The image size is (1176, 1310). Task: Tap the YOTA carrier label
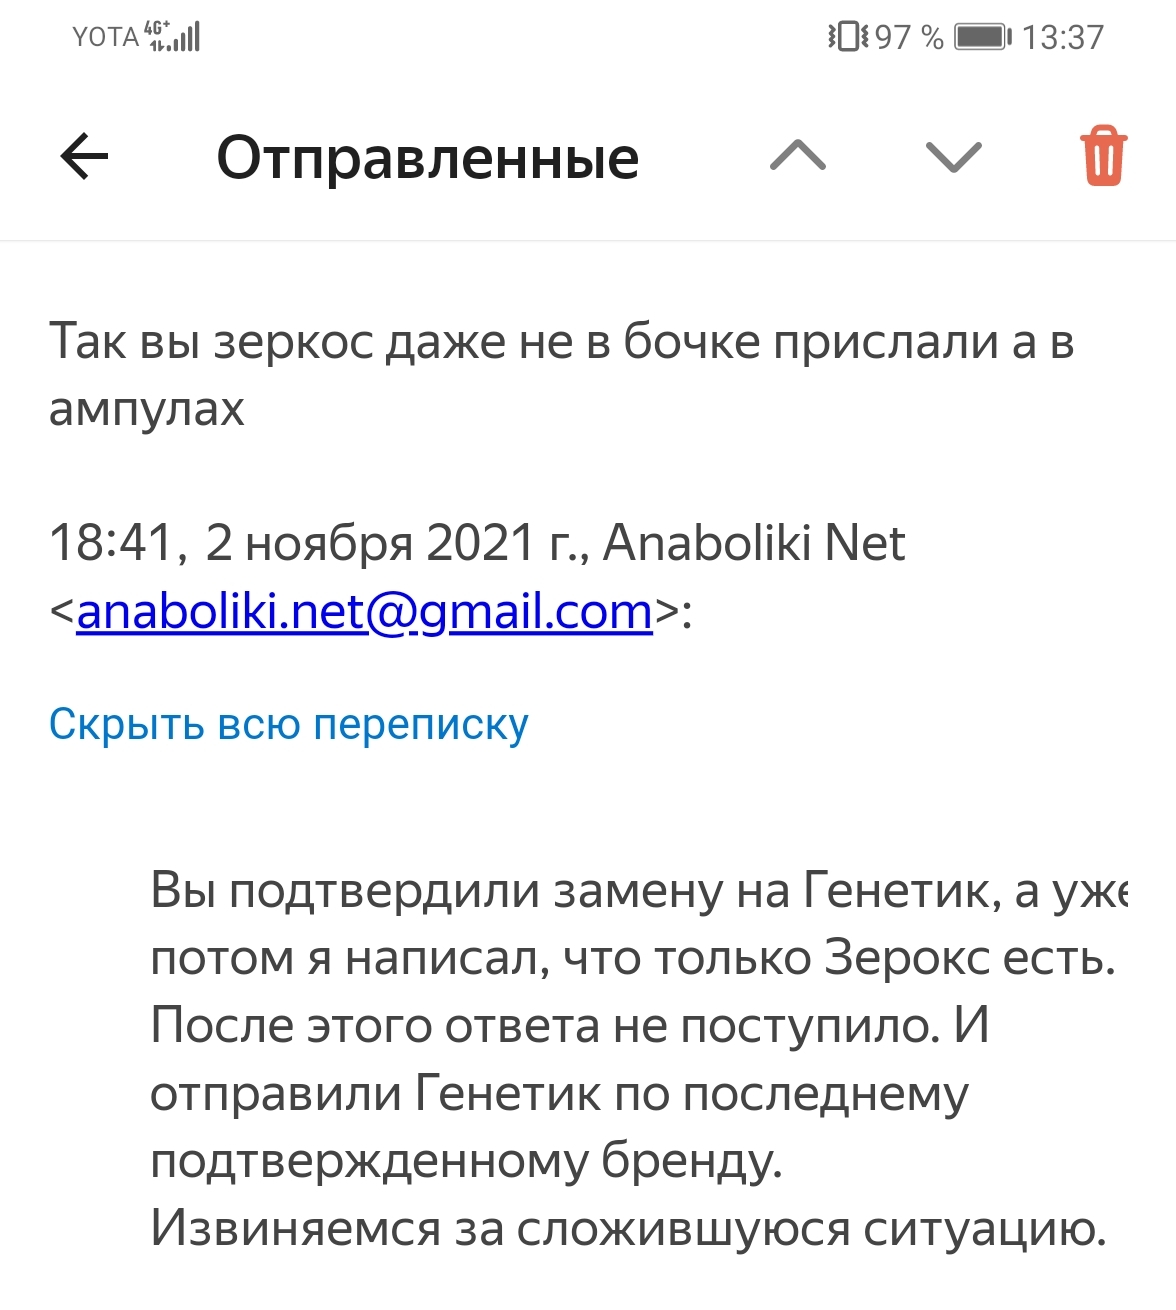pyautogui.click(x=105, y=37)
